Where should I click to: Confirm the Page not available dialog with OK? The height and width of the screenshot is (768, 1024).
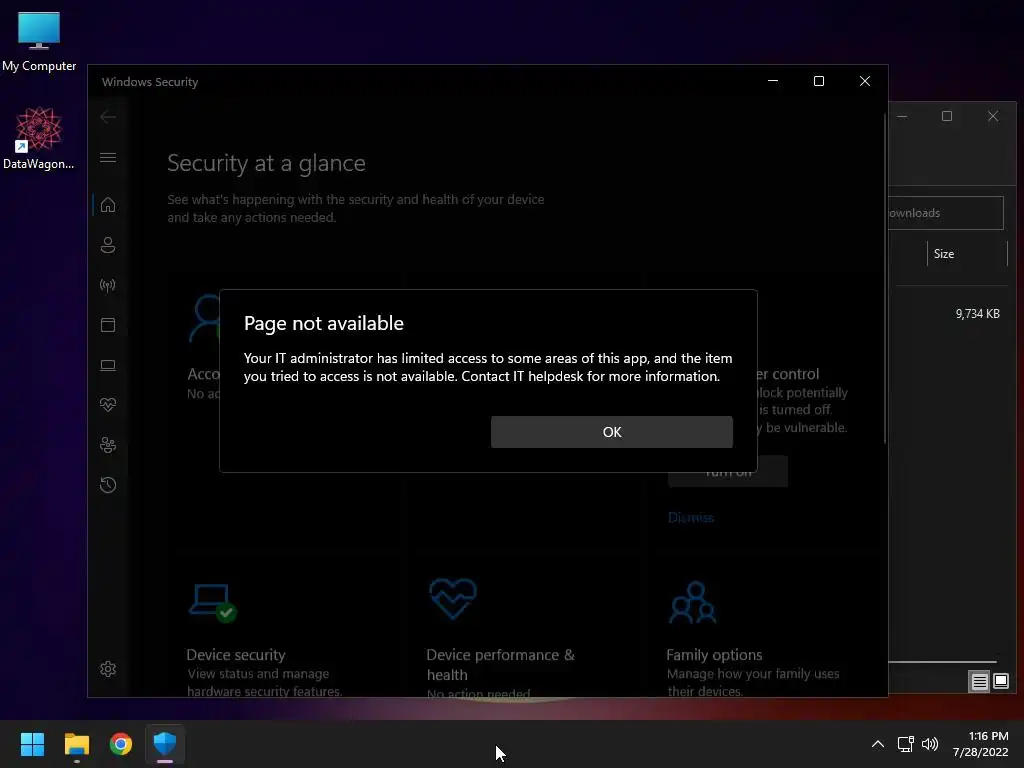click(611, 432)
